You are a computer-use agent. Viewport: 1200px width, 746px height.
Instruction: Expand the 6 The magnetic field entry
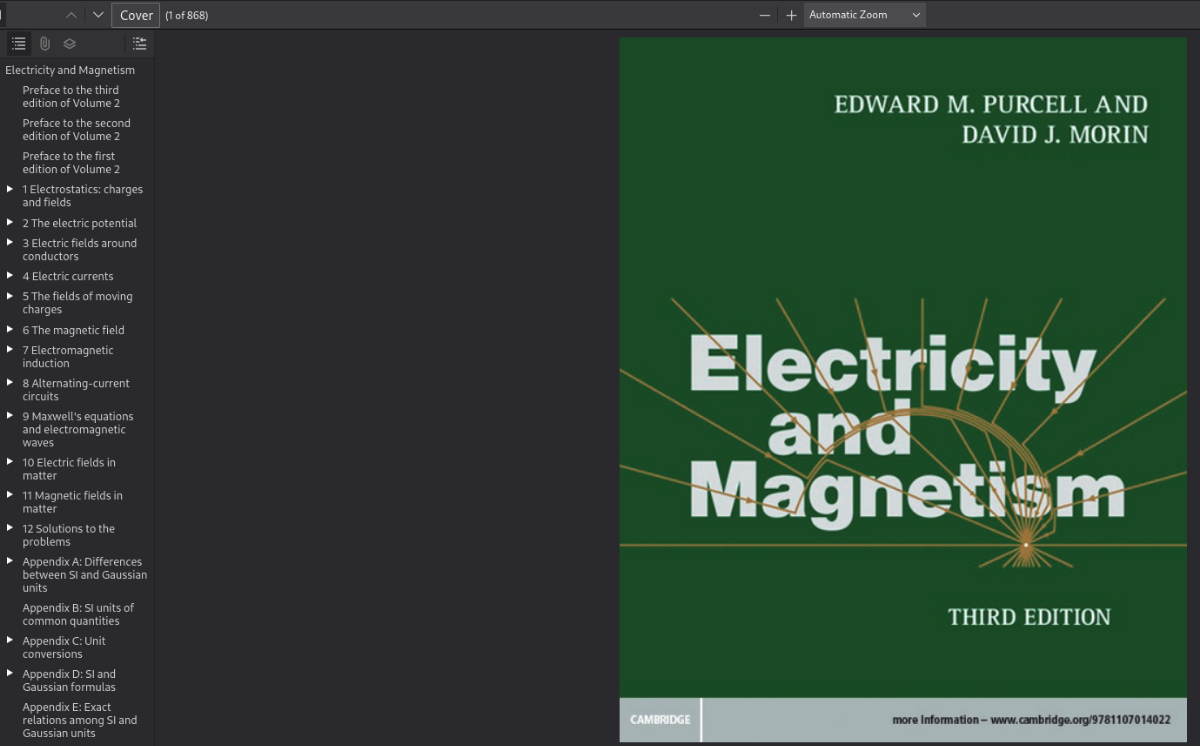click(x=10, y=330)
